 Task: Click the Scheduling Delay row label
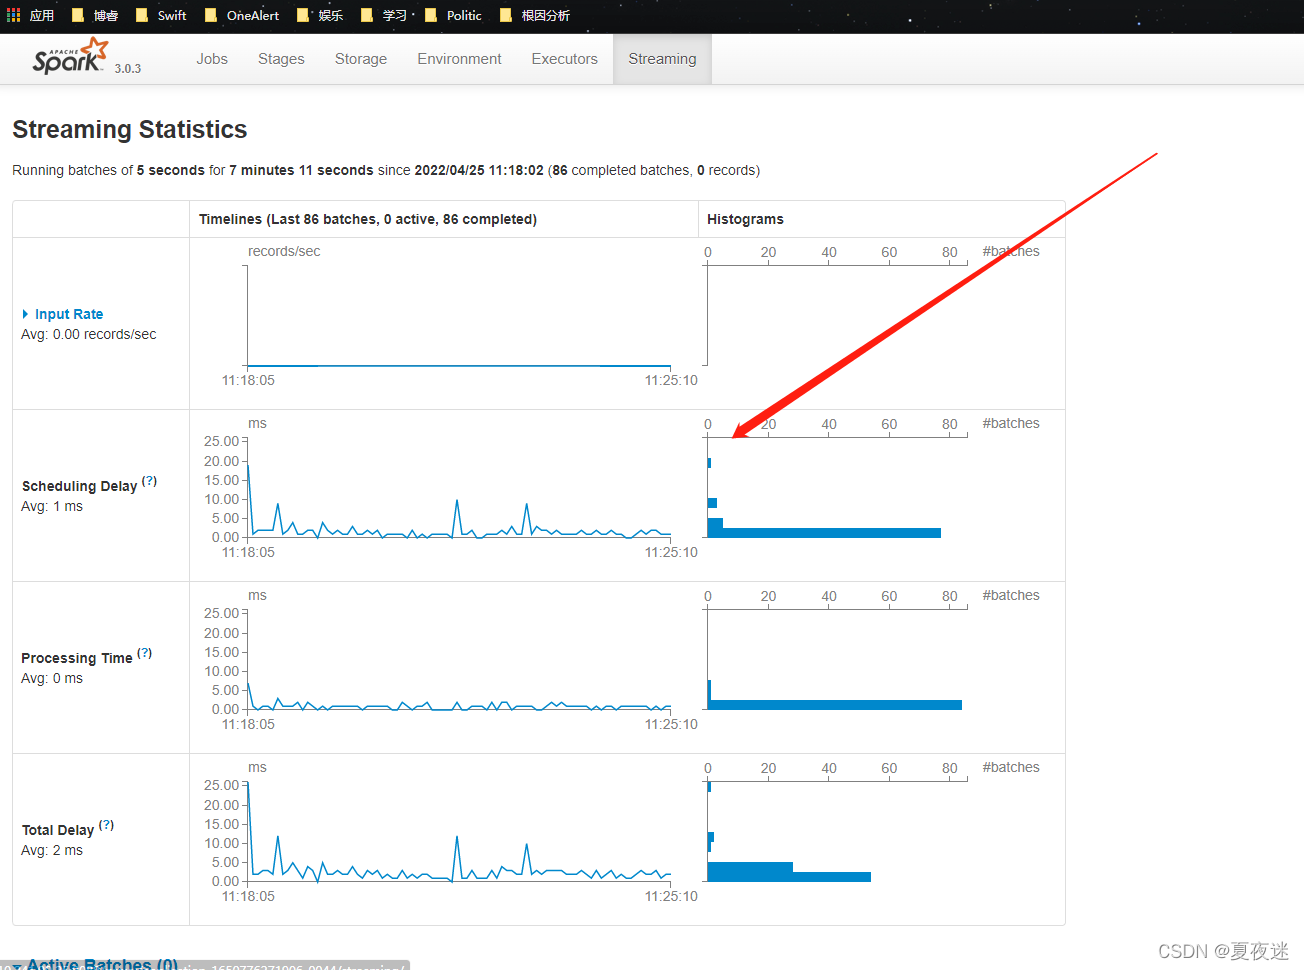pos(79,486)
